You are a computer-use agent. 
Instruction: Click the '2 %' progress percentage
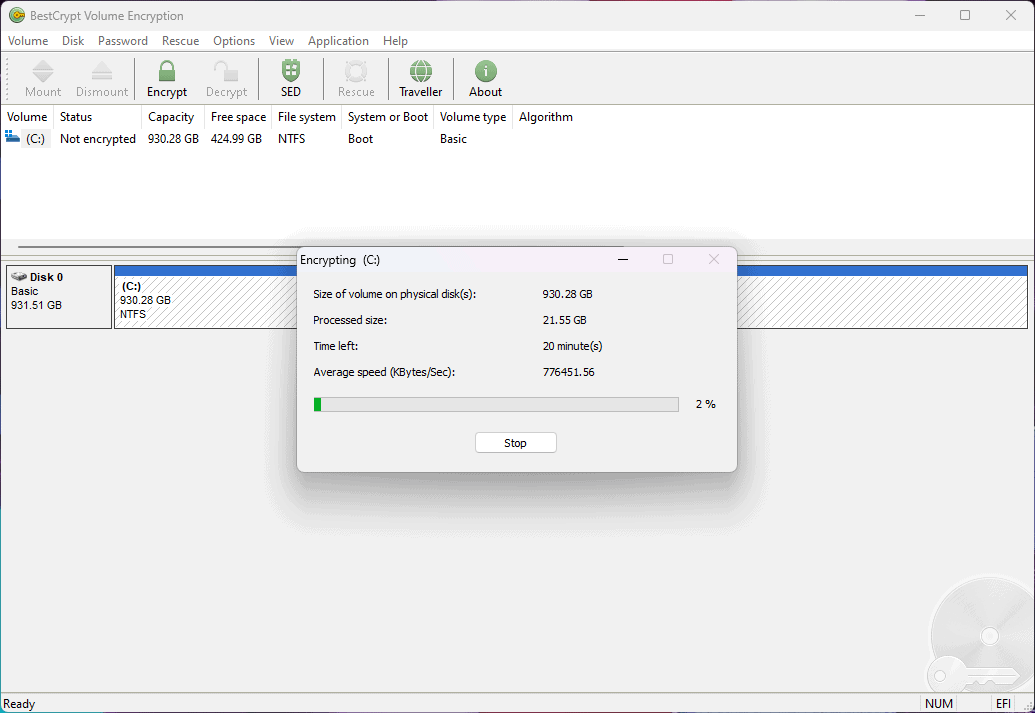(x=706, y=404)
